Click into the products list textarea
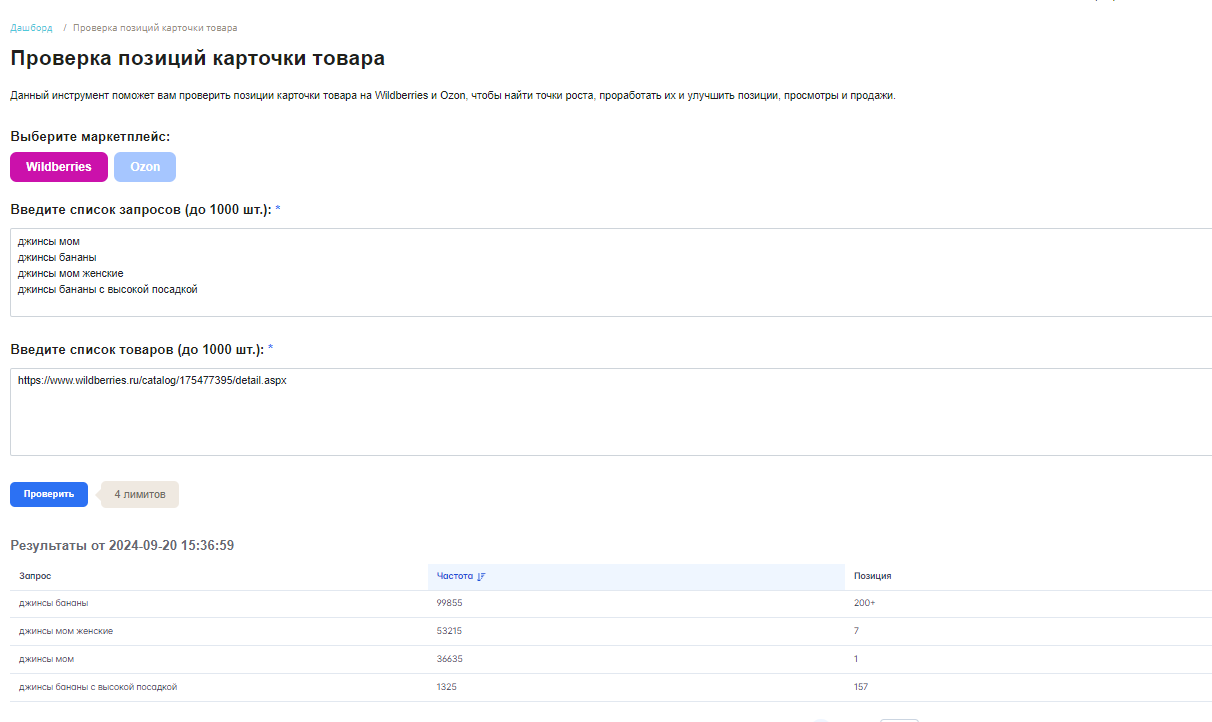The height and width of the screenshot is (722, 1212). [x=611, y=412]
